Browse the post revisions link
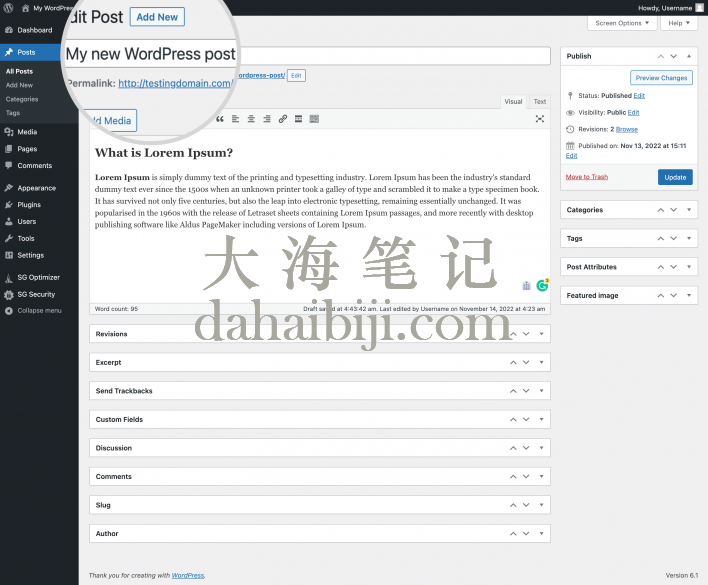The image size is (708, 585). point(627,129)
